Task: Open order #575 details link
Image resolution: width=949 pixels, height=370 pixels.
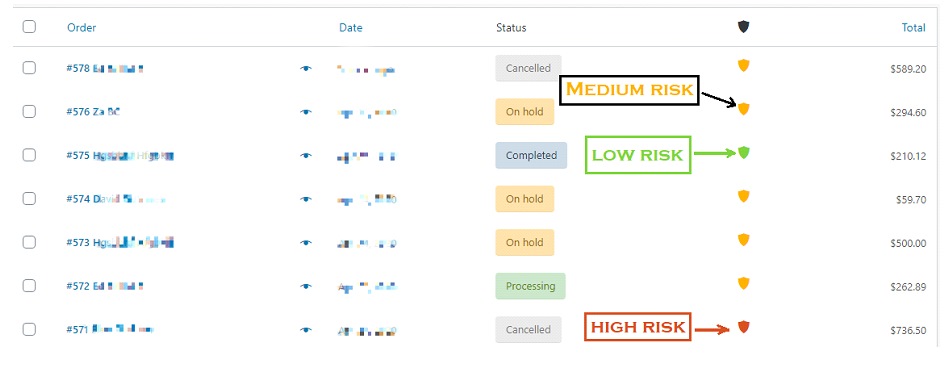Action: pos(120,156)
